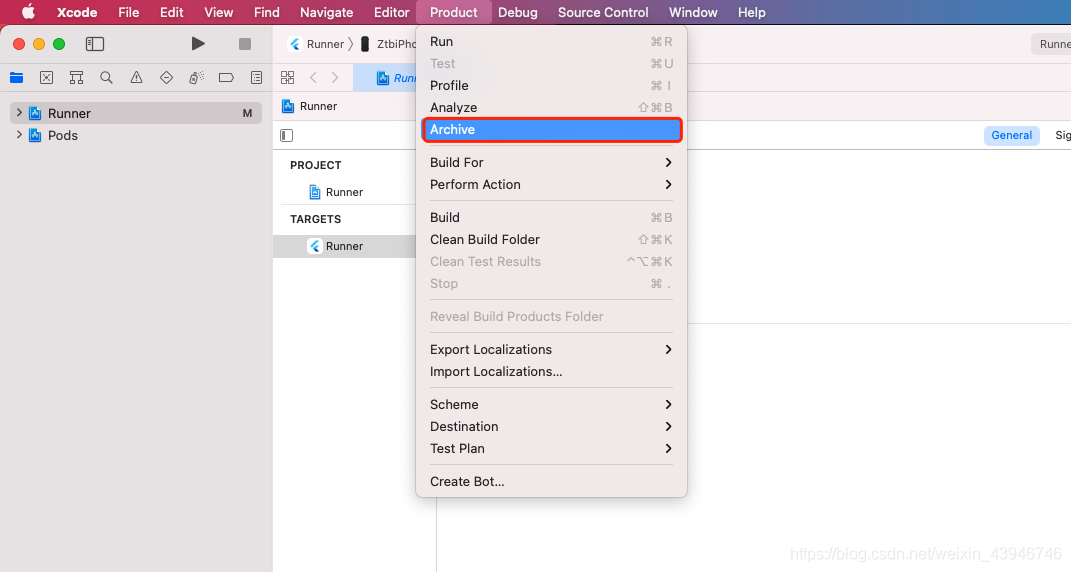
Task: Open the Editor menu
Action: pos(391,12)
